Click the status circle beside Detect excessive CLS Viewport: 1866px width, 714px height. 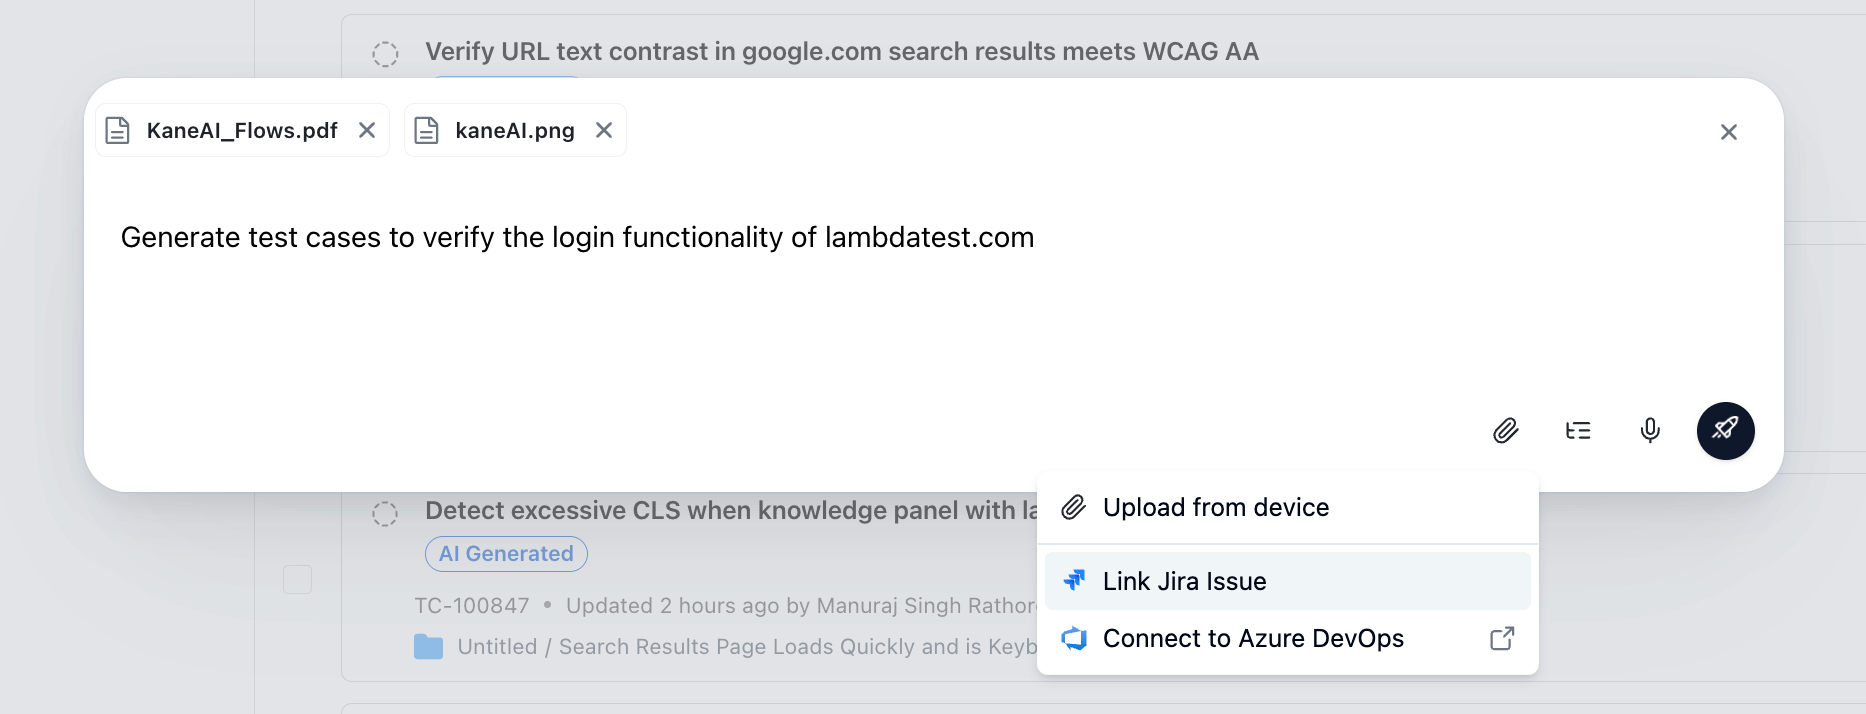385,512
